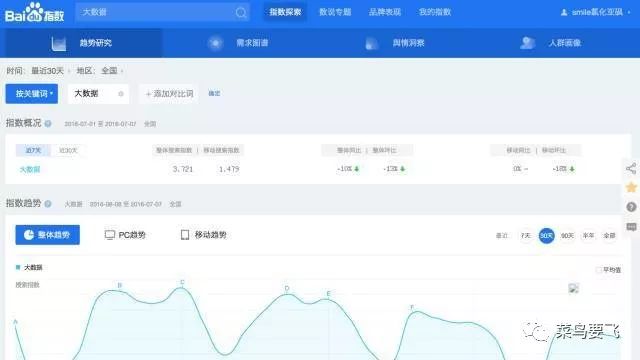Select the 近30天 overview tab
The width and height of the screenshot is (640, 360).
click(x=68, y=150)
